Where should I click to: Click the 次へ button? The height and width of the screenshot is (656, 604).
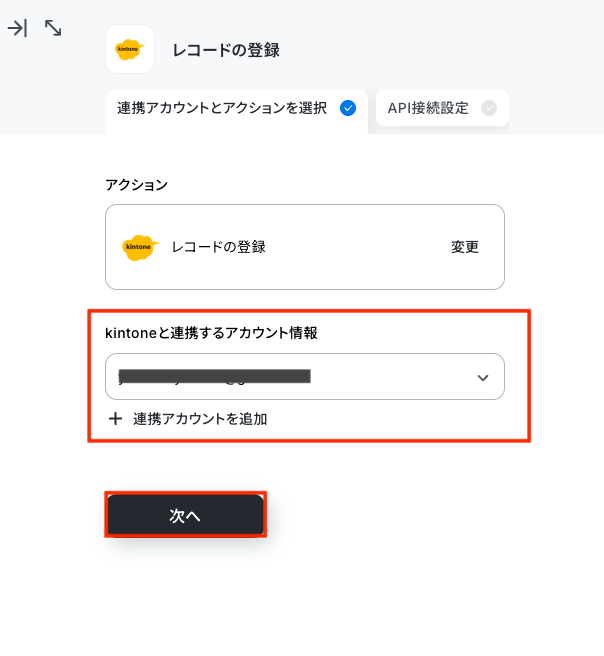pos(185,515)
